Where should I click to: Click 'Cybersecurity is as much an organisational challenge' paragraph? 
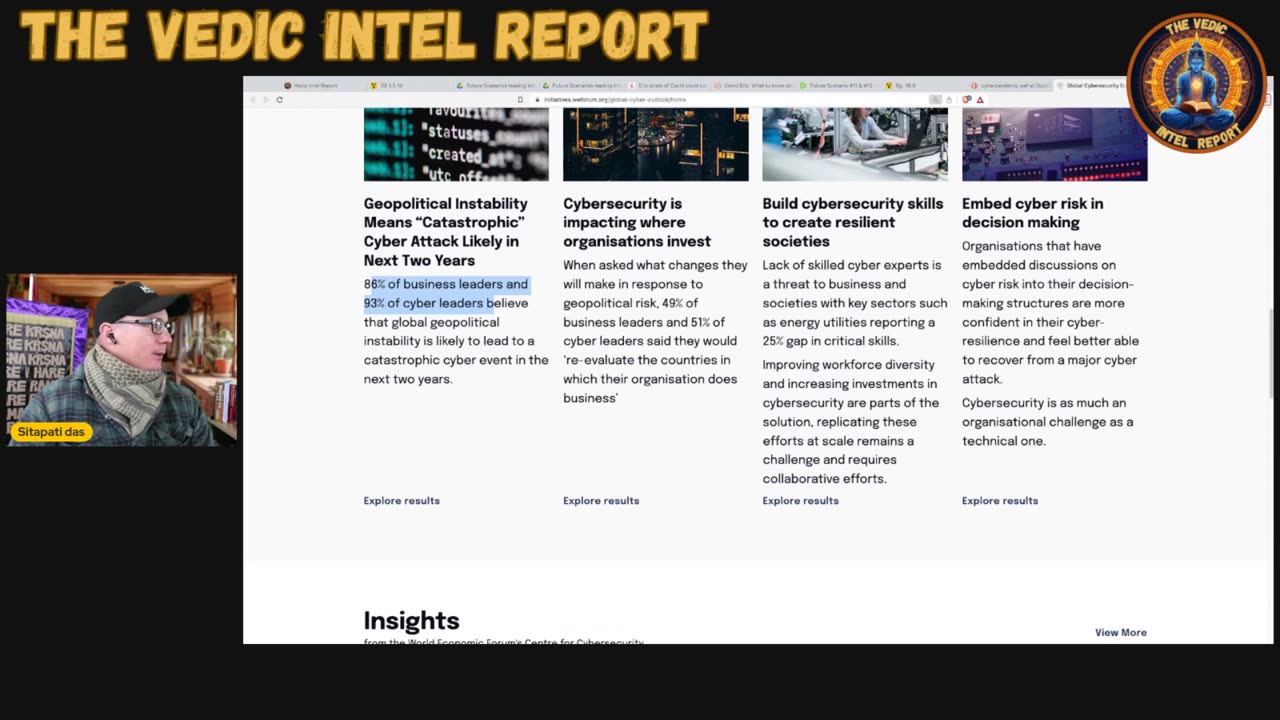pos(1048,422)
